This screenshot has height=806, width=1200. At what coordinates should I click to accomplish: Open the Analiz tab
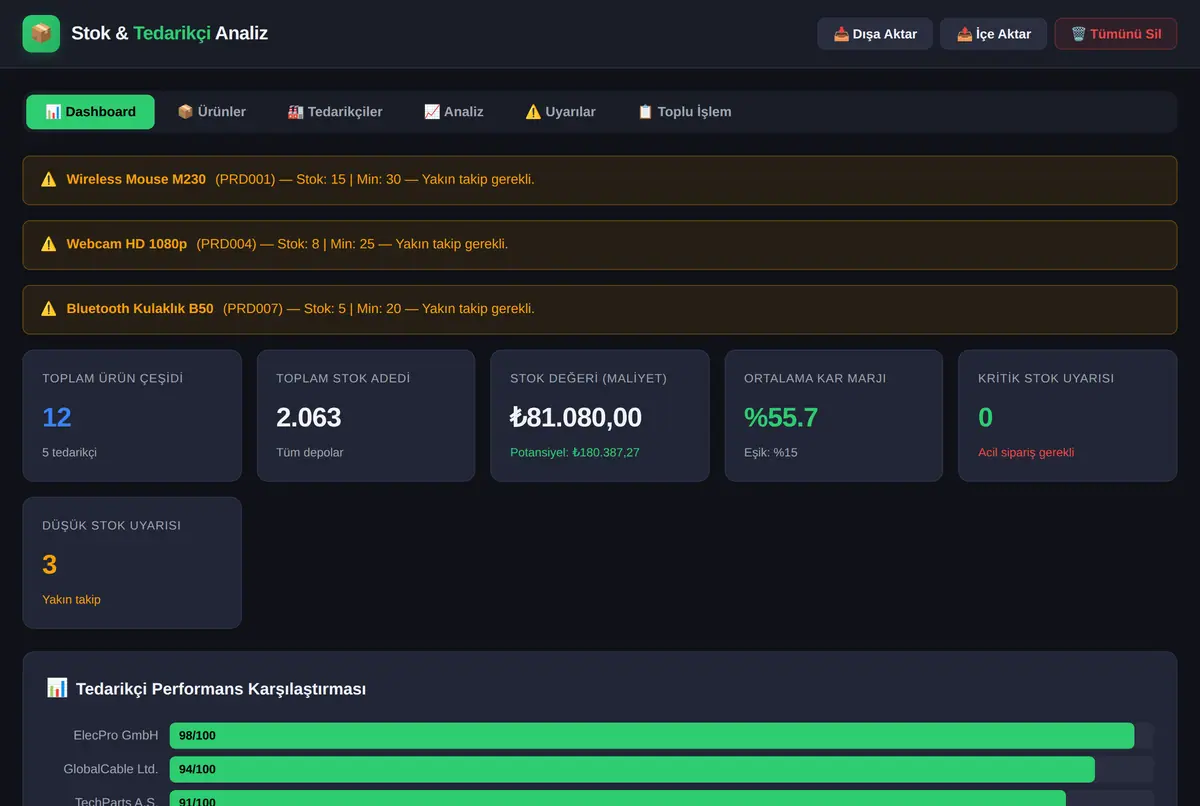tap(454, 112)
